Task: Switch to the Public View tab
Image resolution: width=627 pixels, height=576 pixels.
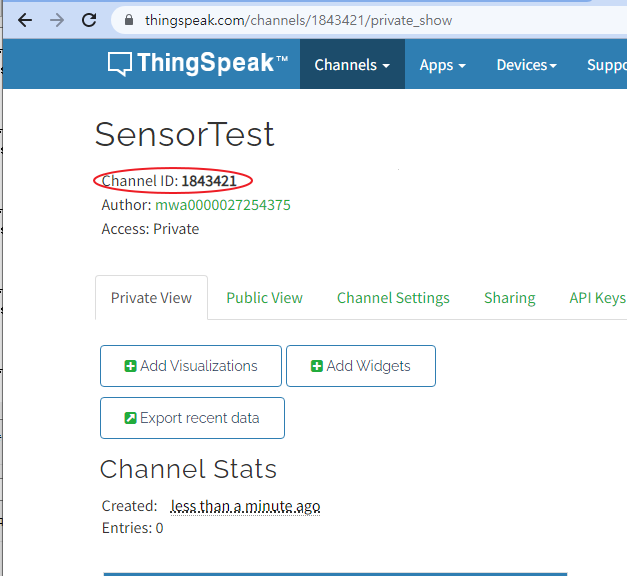Action: [264, 298]
